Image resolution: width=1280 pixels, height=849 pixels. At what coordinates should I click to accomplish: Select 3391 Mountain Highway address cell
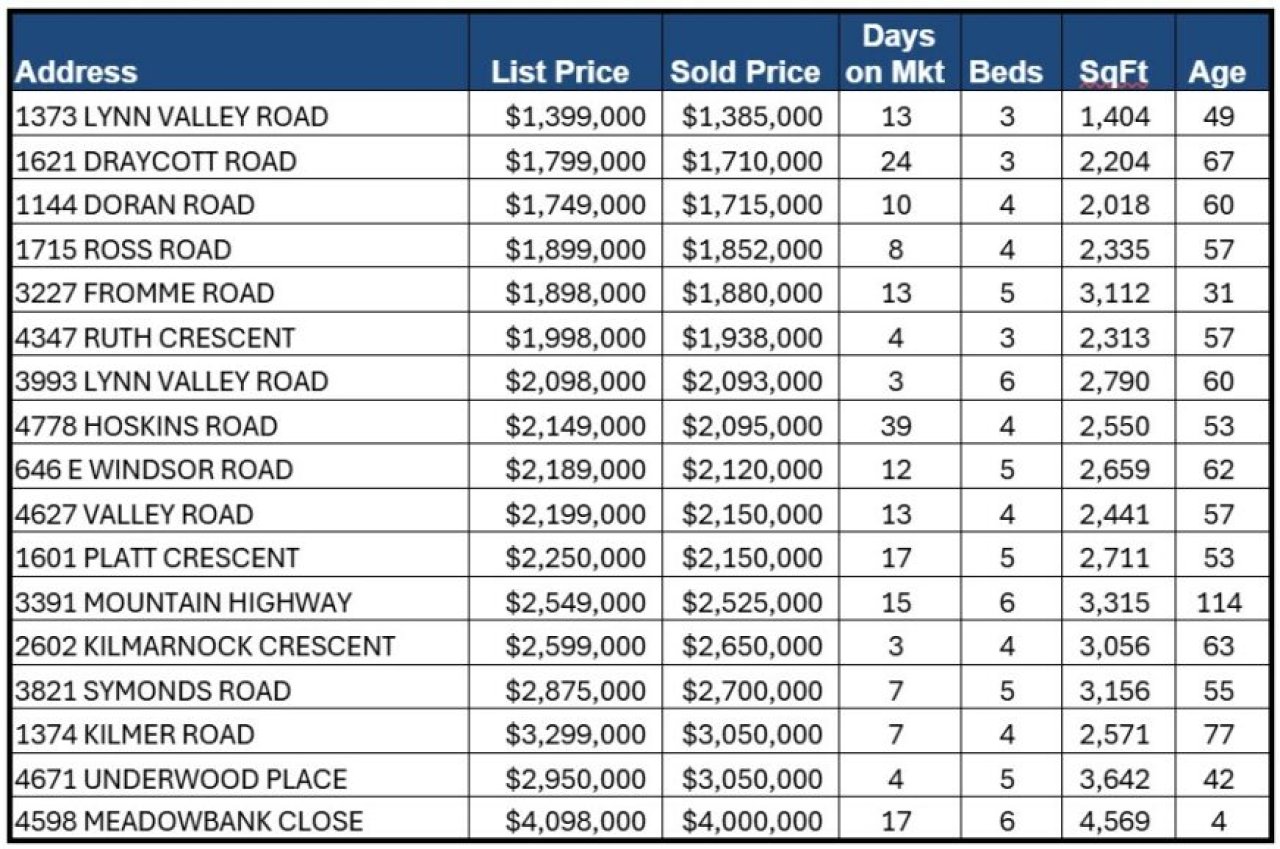[184, 602]
